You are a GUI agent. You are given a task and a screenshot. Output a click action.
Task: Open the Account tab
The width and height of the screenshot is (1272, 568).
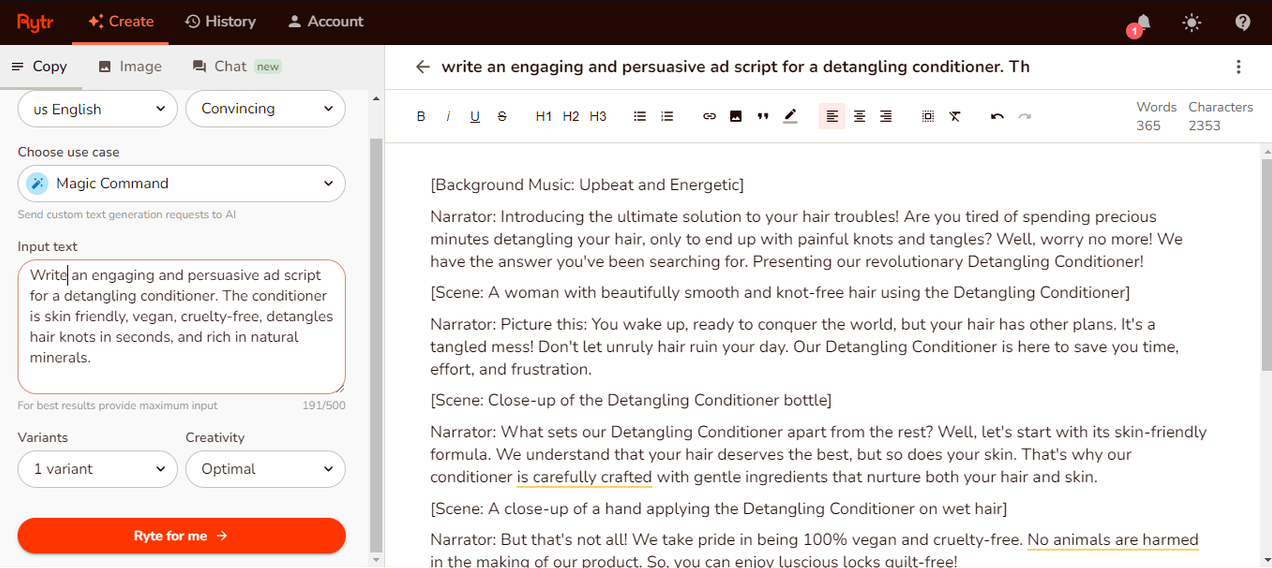point(325,21)
